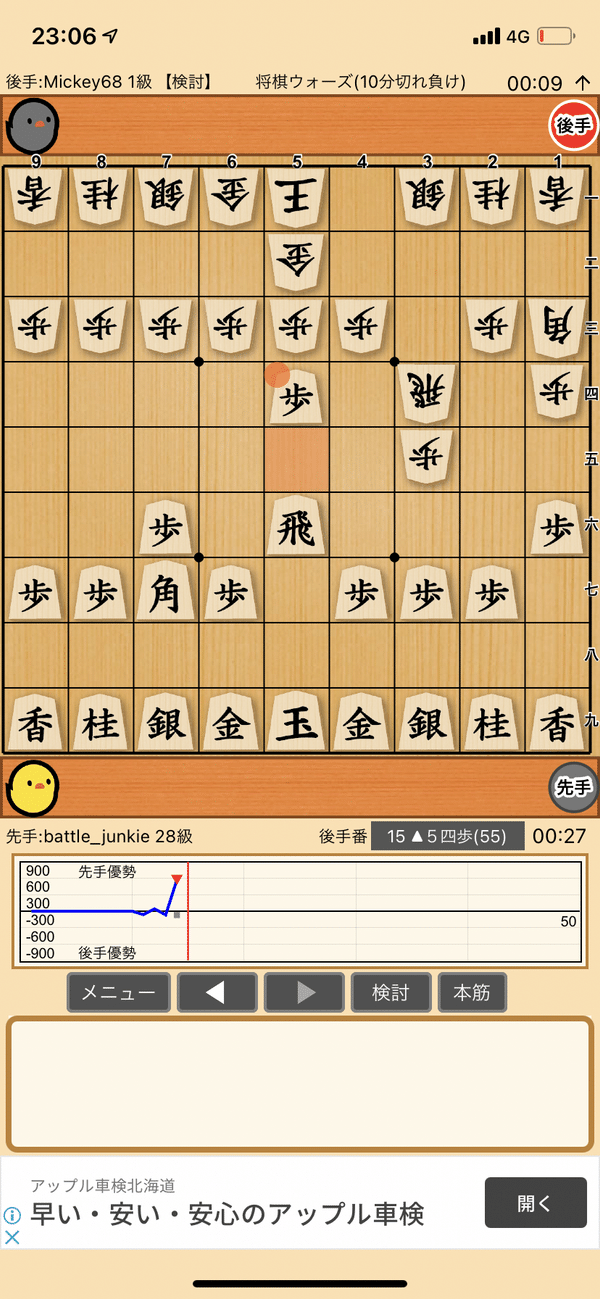Click the gray 先手 badge
The image size is (600, 1299).
click(573, 787)
